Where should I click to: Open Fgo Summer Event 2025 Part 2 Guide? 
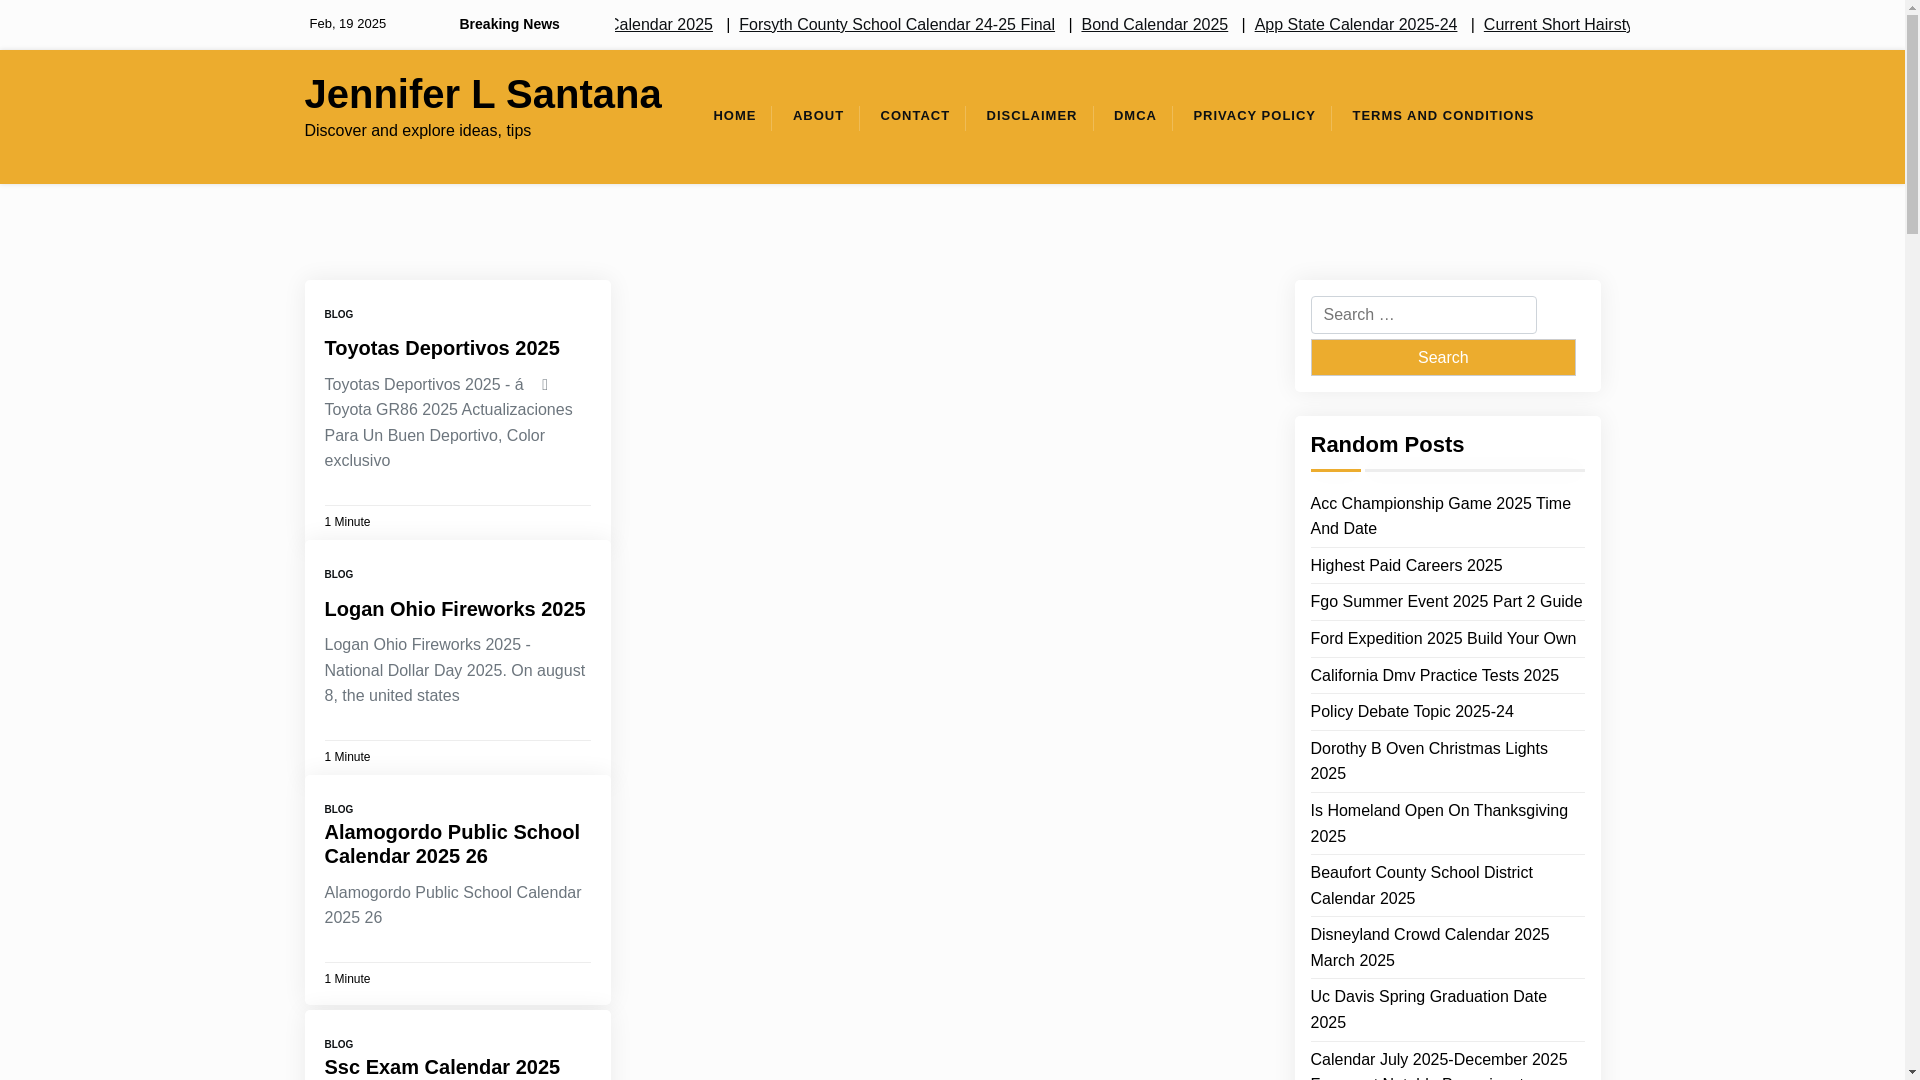(x=1445, y=602)
